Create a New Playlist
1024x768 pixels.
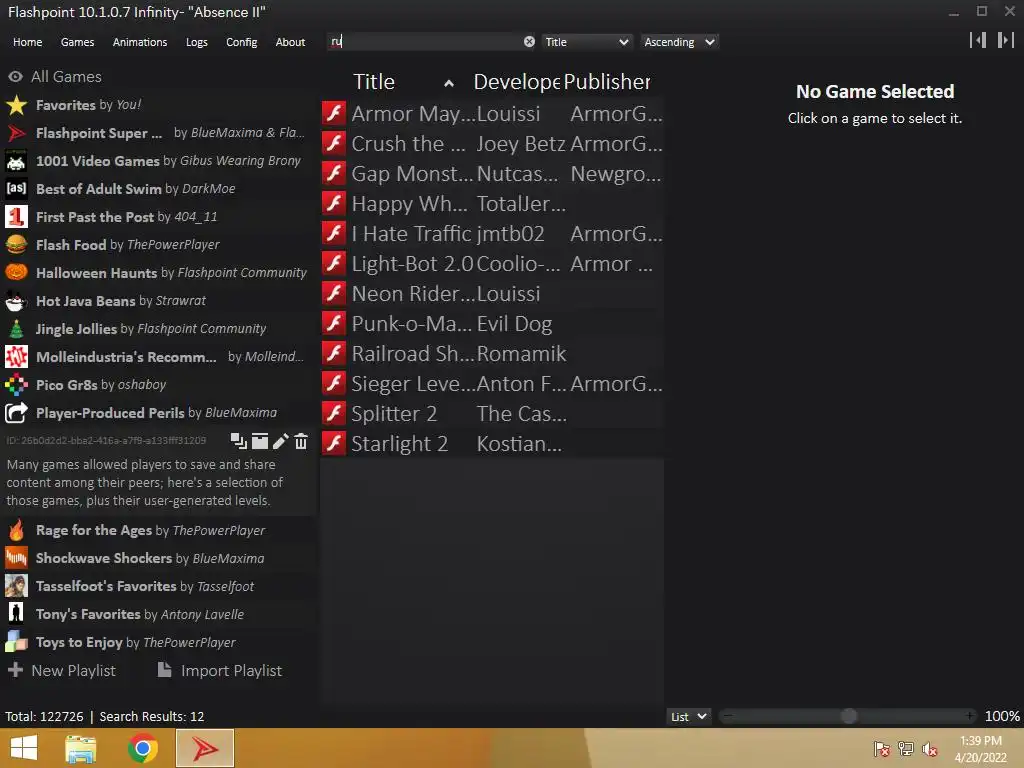61,671
